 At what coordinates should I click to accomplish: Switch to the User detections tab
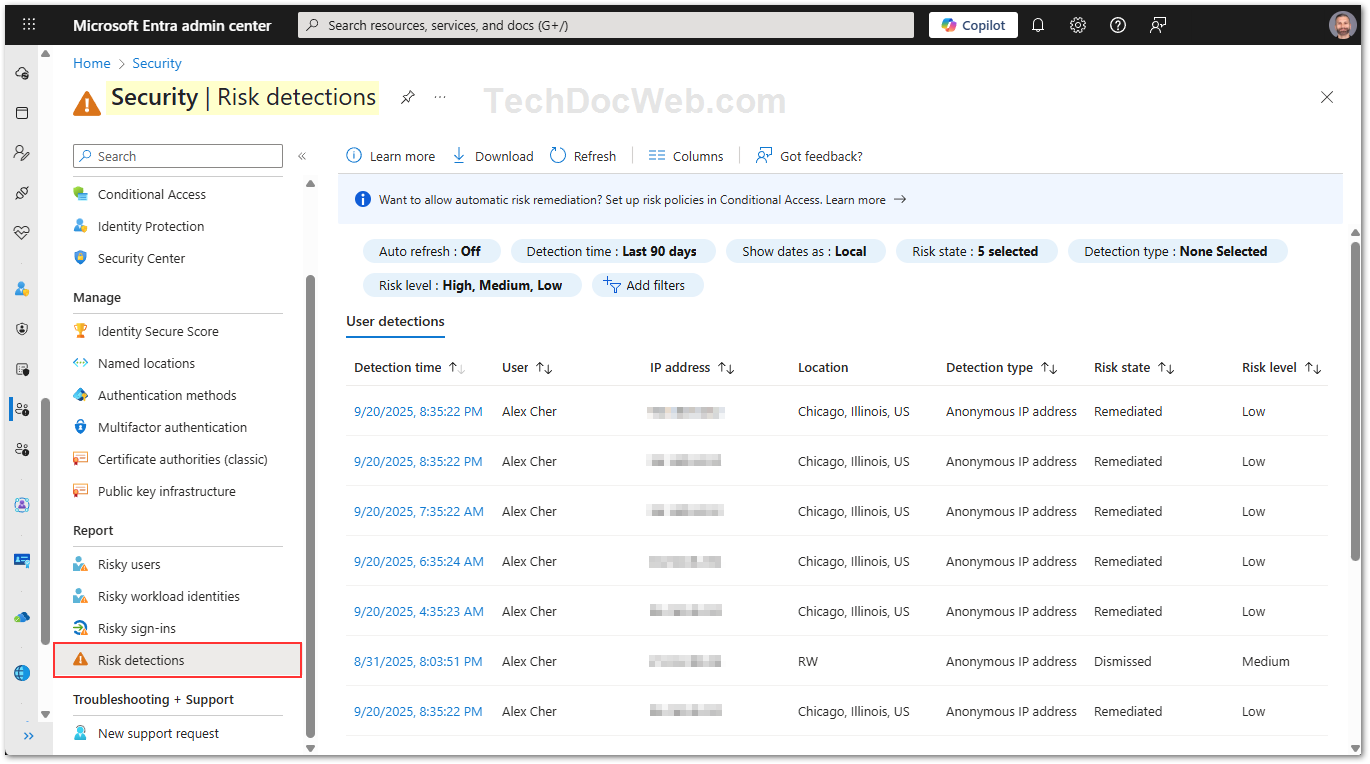(395, 322)
